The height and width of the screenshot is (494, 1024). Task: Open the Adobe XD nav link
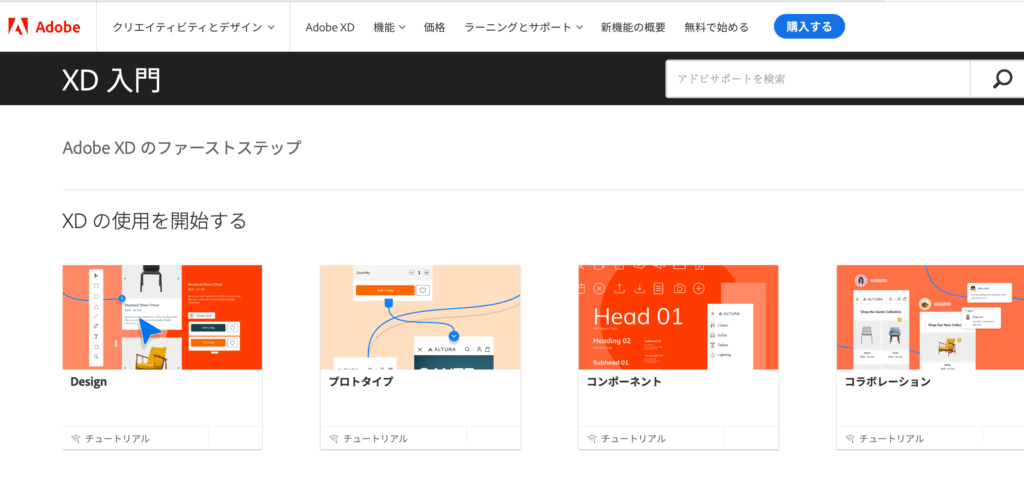click(x=330, y=27)
